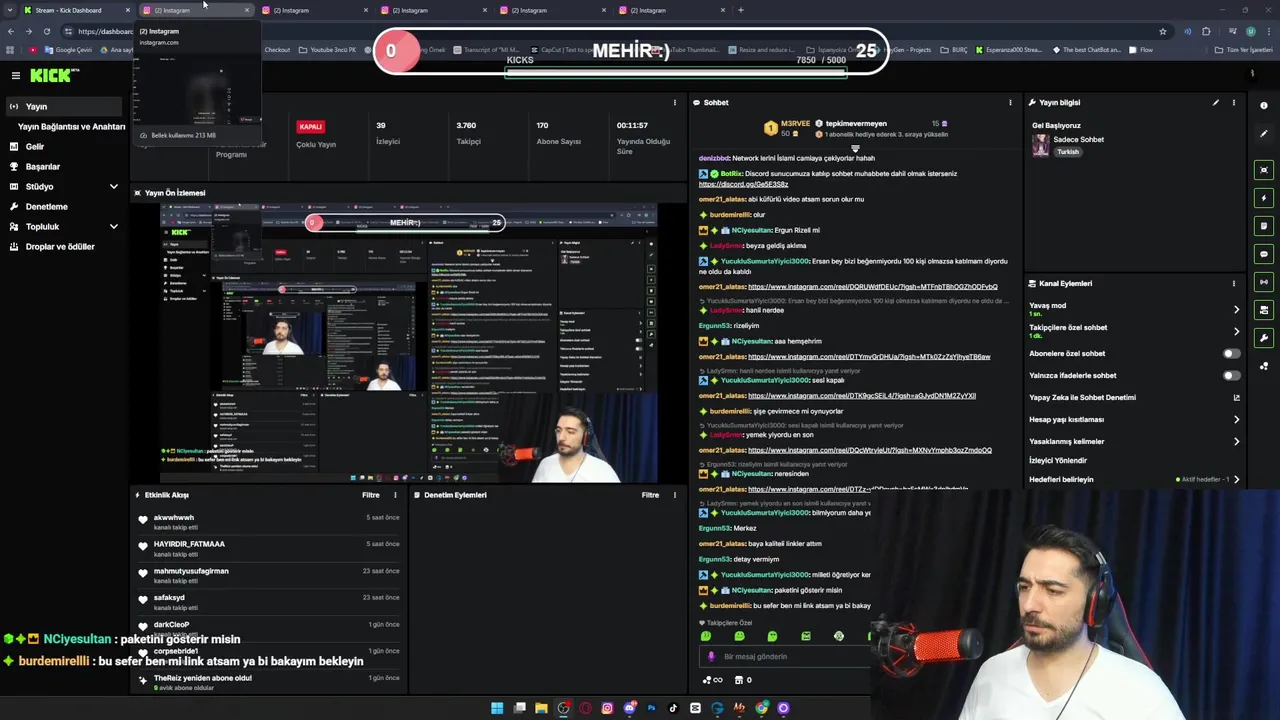
Task: Click chat bubble icon in right rail
Action: click(x=1264, y=254)
